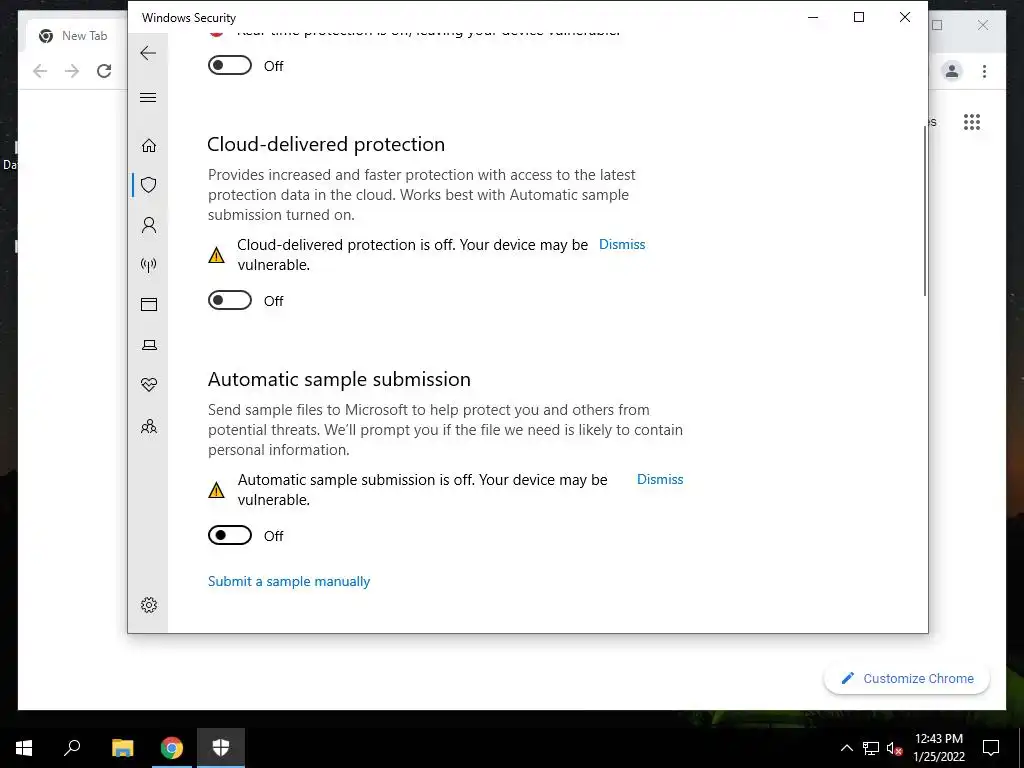1024x768 pixels.
Task: Open the Windows Start menu
Action: pos(24,748)
